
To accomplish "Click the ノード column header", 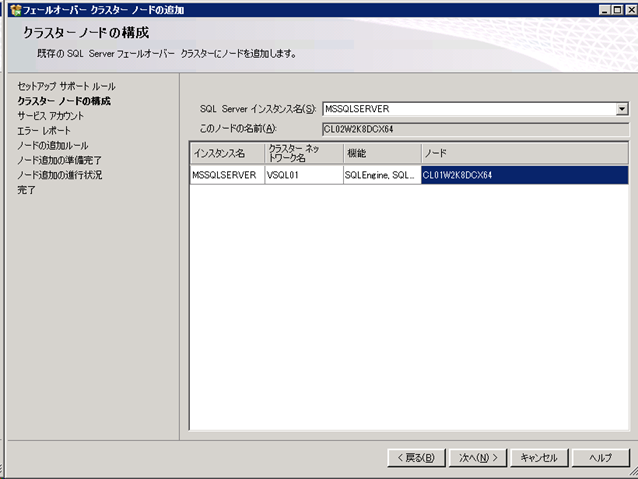I will click(x=523, y=153).
